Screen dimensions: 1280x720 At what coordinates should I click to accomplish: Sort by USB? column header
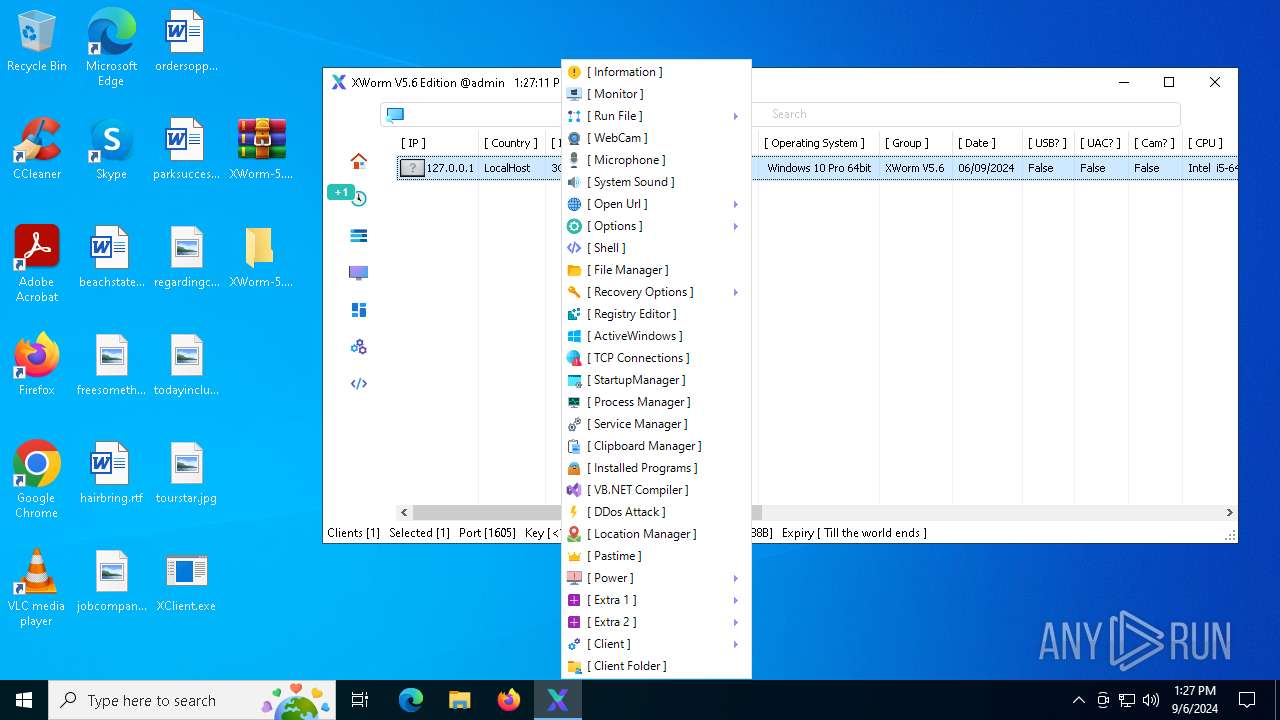coord(1047,143)
